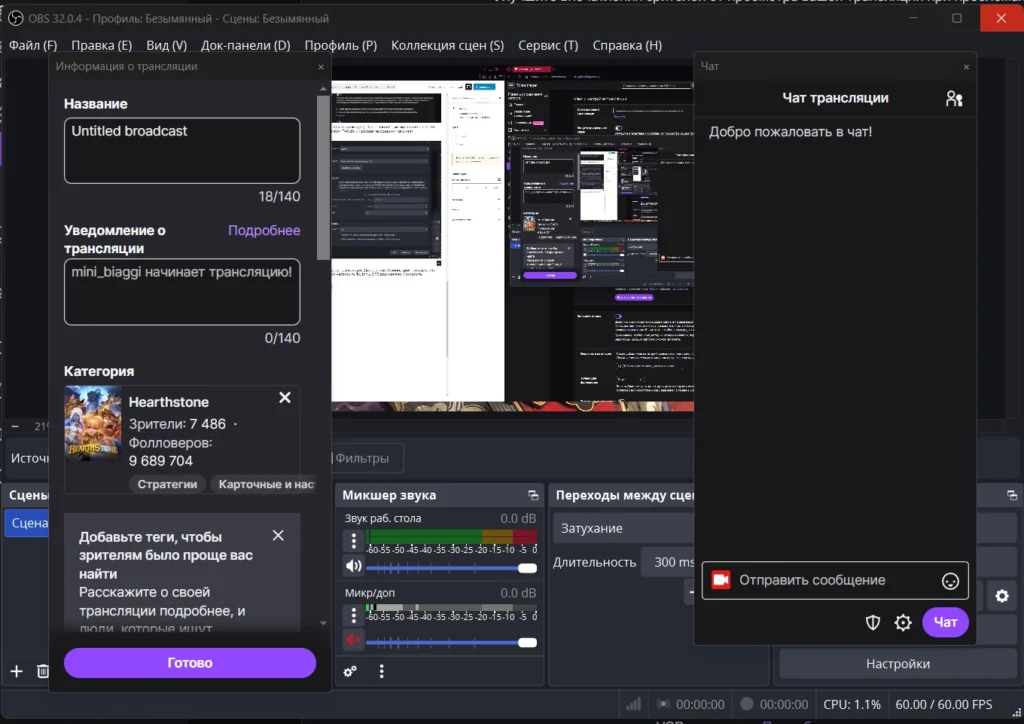Open the Сервис (T) menu
Image resolution: width=1024 pixels, height=724 pixels.
click(543, 45)
